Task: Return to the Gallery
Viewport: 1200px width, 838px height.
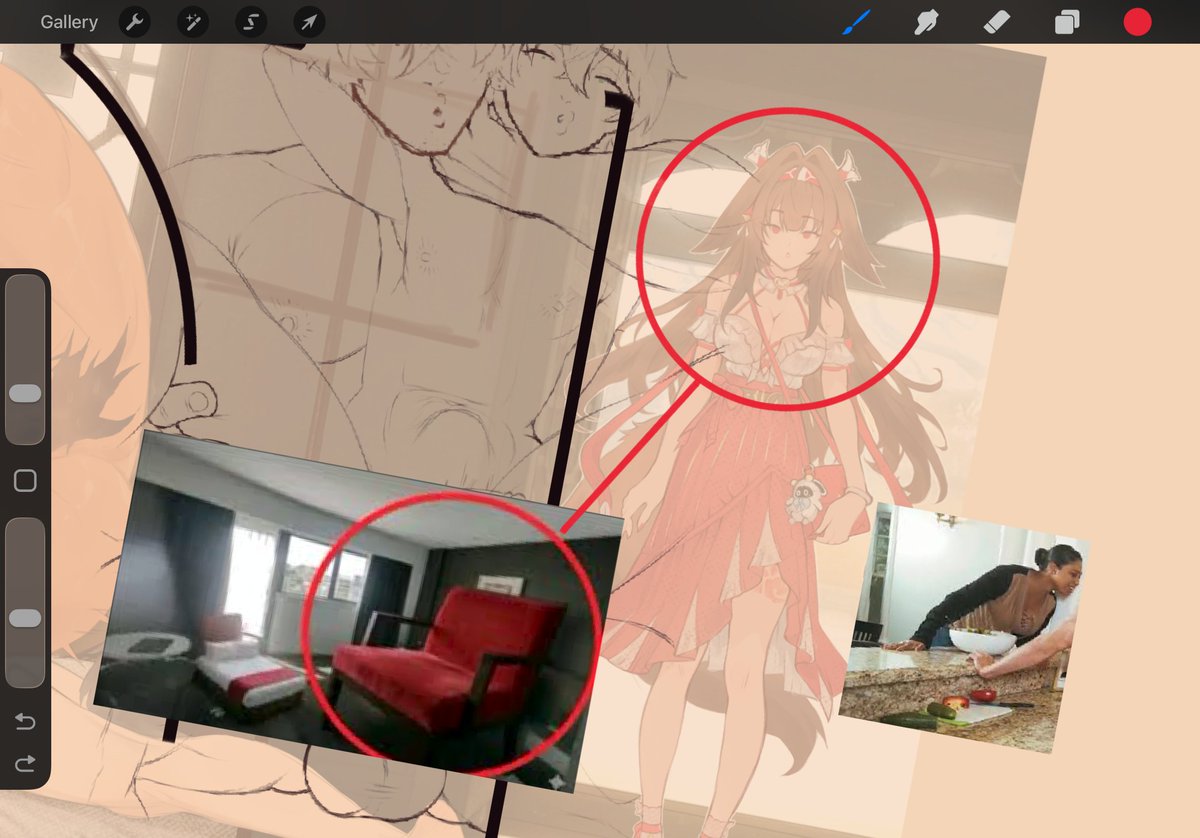Action: point(69,22)
